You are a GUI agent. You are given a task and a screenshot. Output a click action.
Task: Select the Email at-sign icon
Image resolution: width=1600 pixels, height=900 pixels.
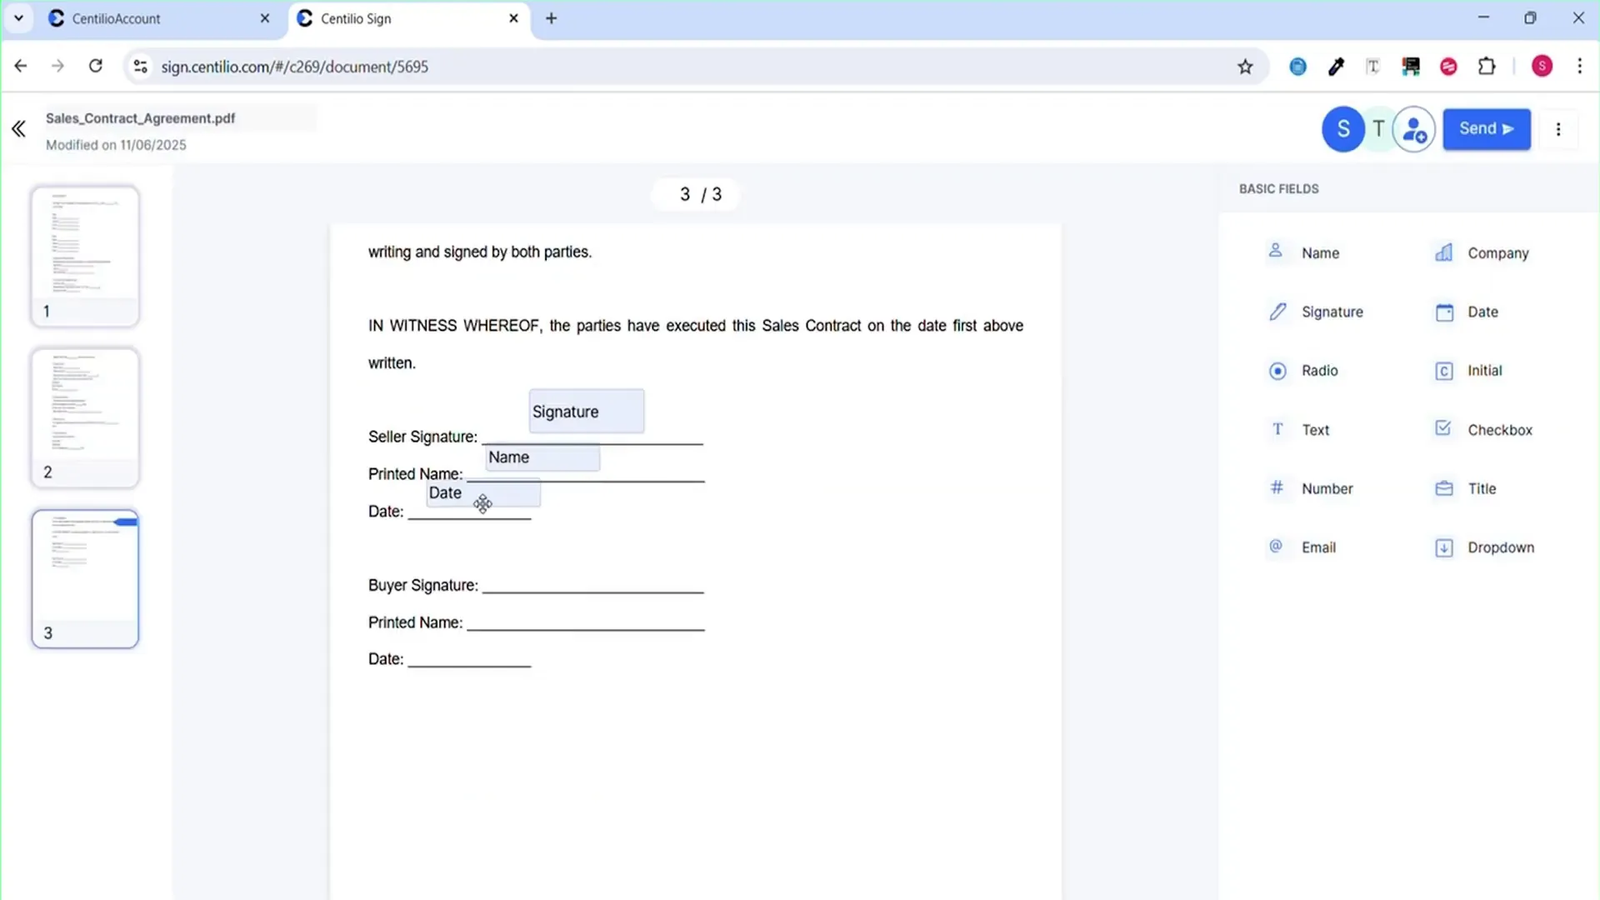[1276, 546]
